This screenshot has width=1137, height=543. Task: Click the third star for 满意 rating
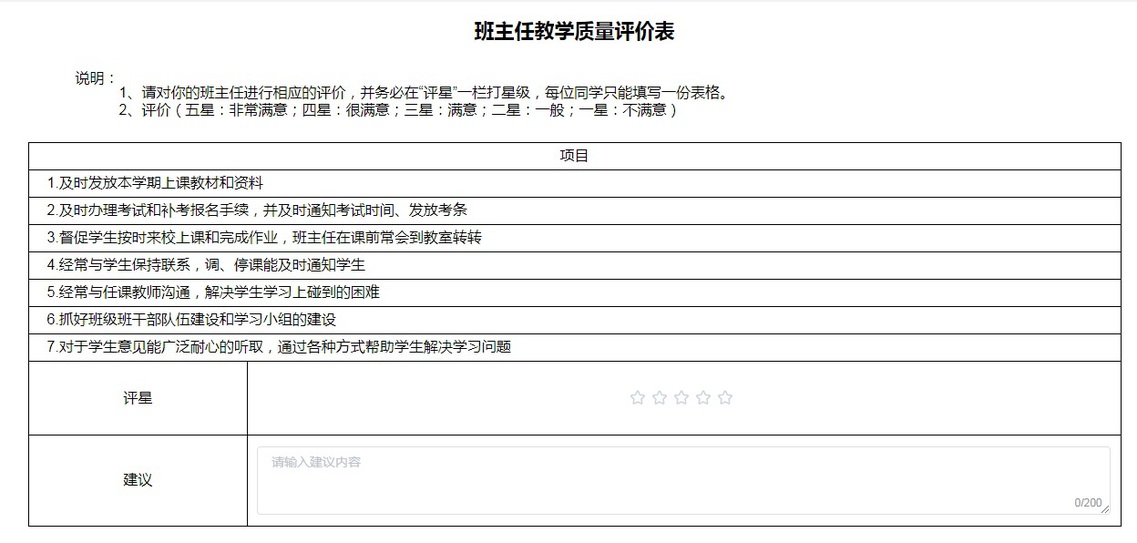(x=682, y=398)
